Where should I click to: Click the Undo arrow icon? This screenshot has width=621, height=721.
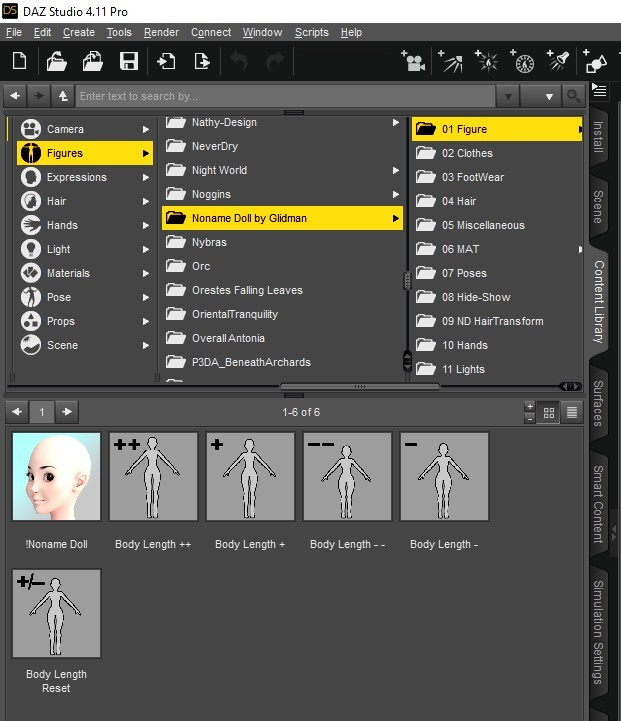239,61
